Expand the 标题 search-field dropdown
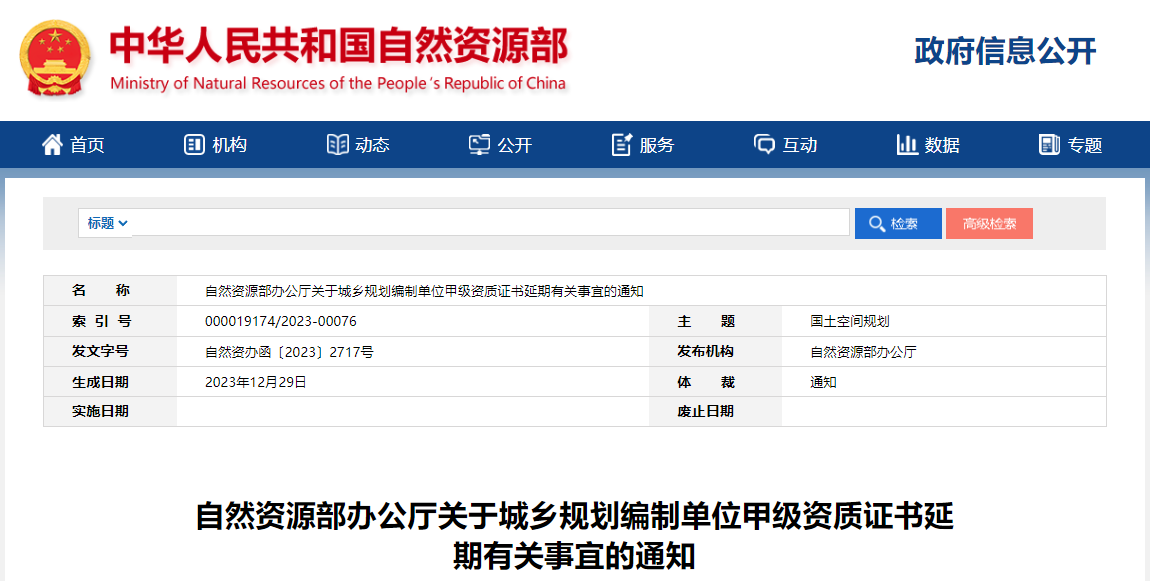This screenshot has height=581, width=1150. 106,223
